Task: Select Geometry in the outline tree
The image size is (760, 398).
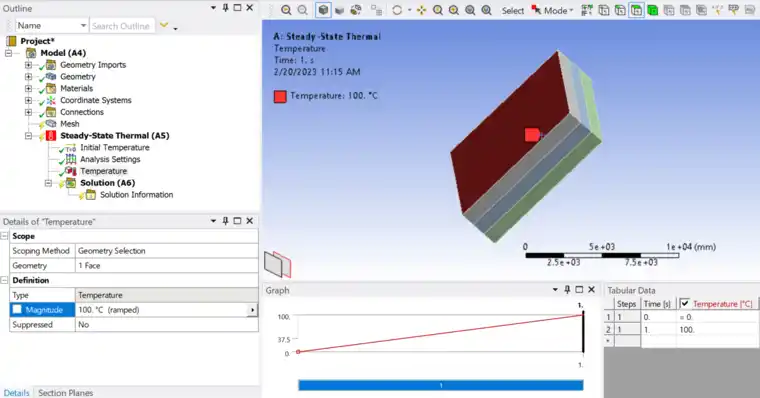Action: click(x=78, y=77)
